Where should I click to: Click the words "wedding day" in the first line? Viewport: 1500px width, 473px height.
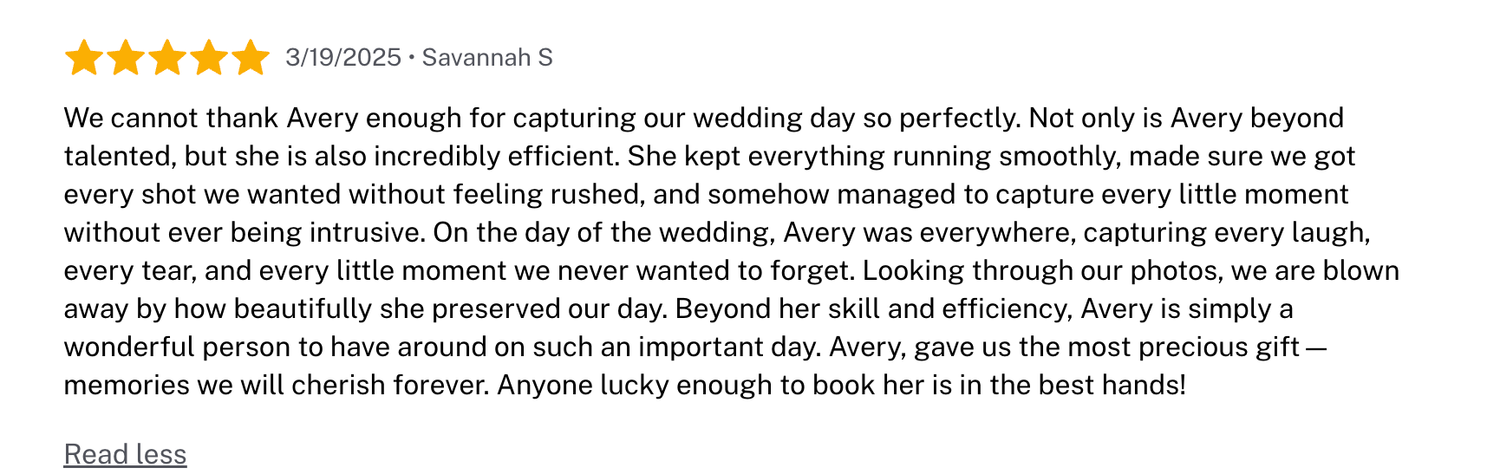tap(774, 119)
